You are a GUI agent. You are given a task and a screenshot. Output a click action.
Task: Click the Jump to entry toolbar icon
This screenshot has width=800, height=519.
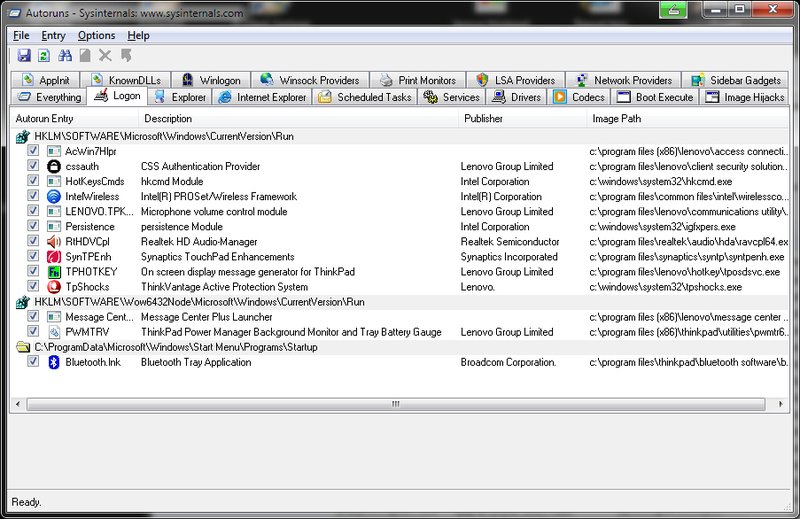pos(126,55)
